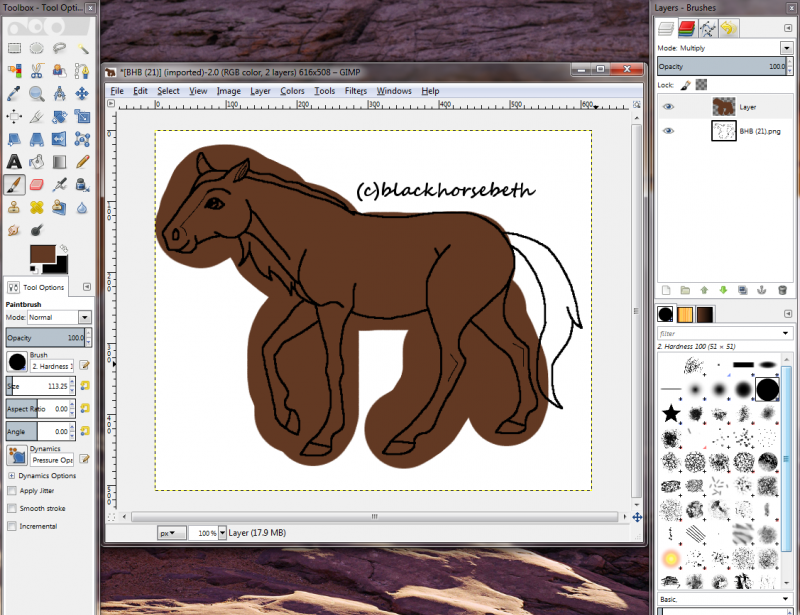Choose the Zoom magnifier tool
Viewport: 800px width, 615px height.
click(x=37, y=93)
